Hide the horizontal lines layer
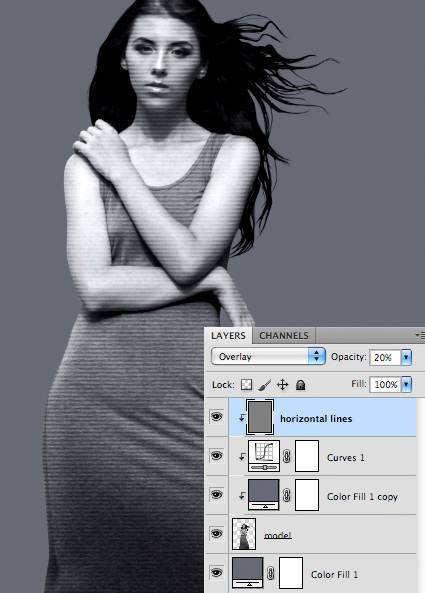425x593 pixels. 216,417
